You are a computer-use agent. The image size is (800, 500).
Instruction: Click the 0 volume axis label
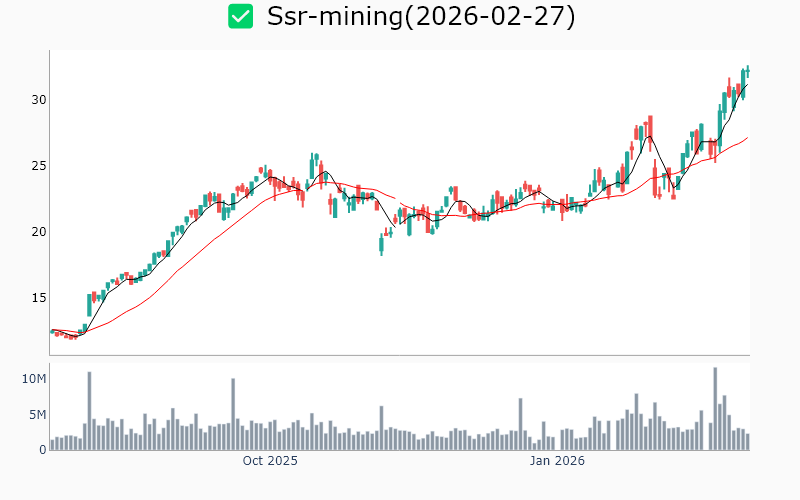pos(43,450)
